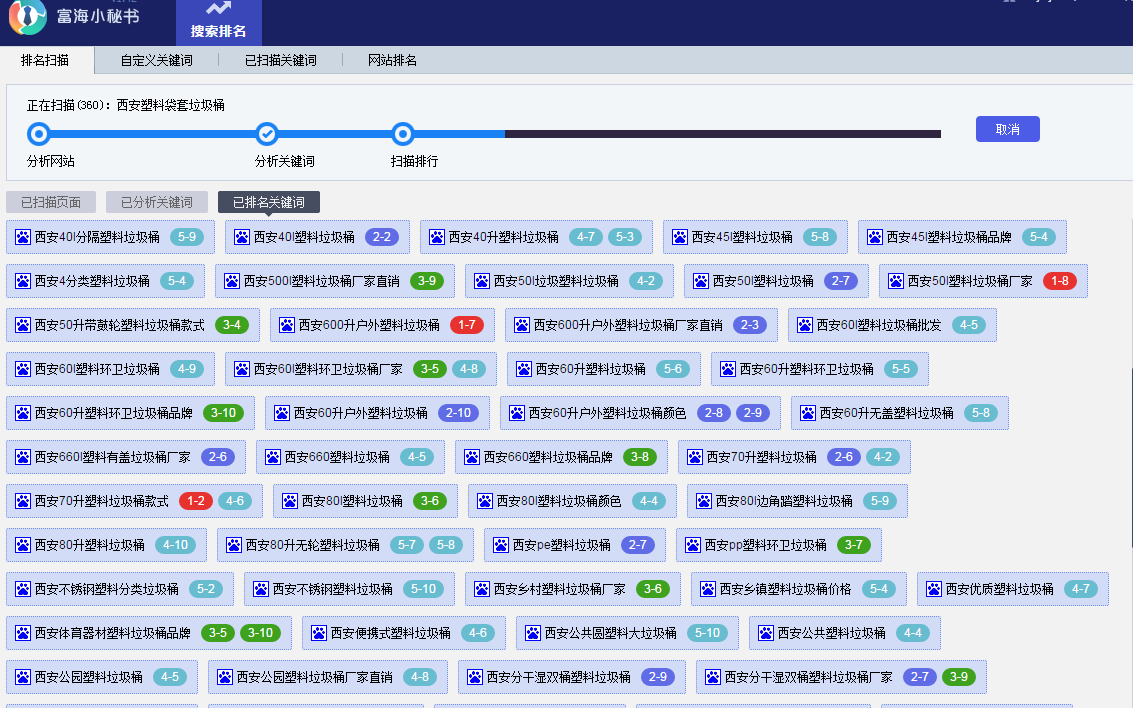Click the 富海小秘书 app logo icon
Image resolution: width=1133 pixels, height=708 pixels.
28,15
